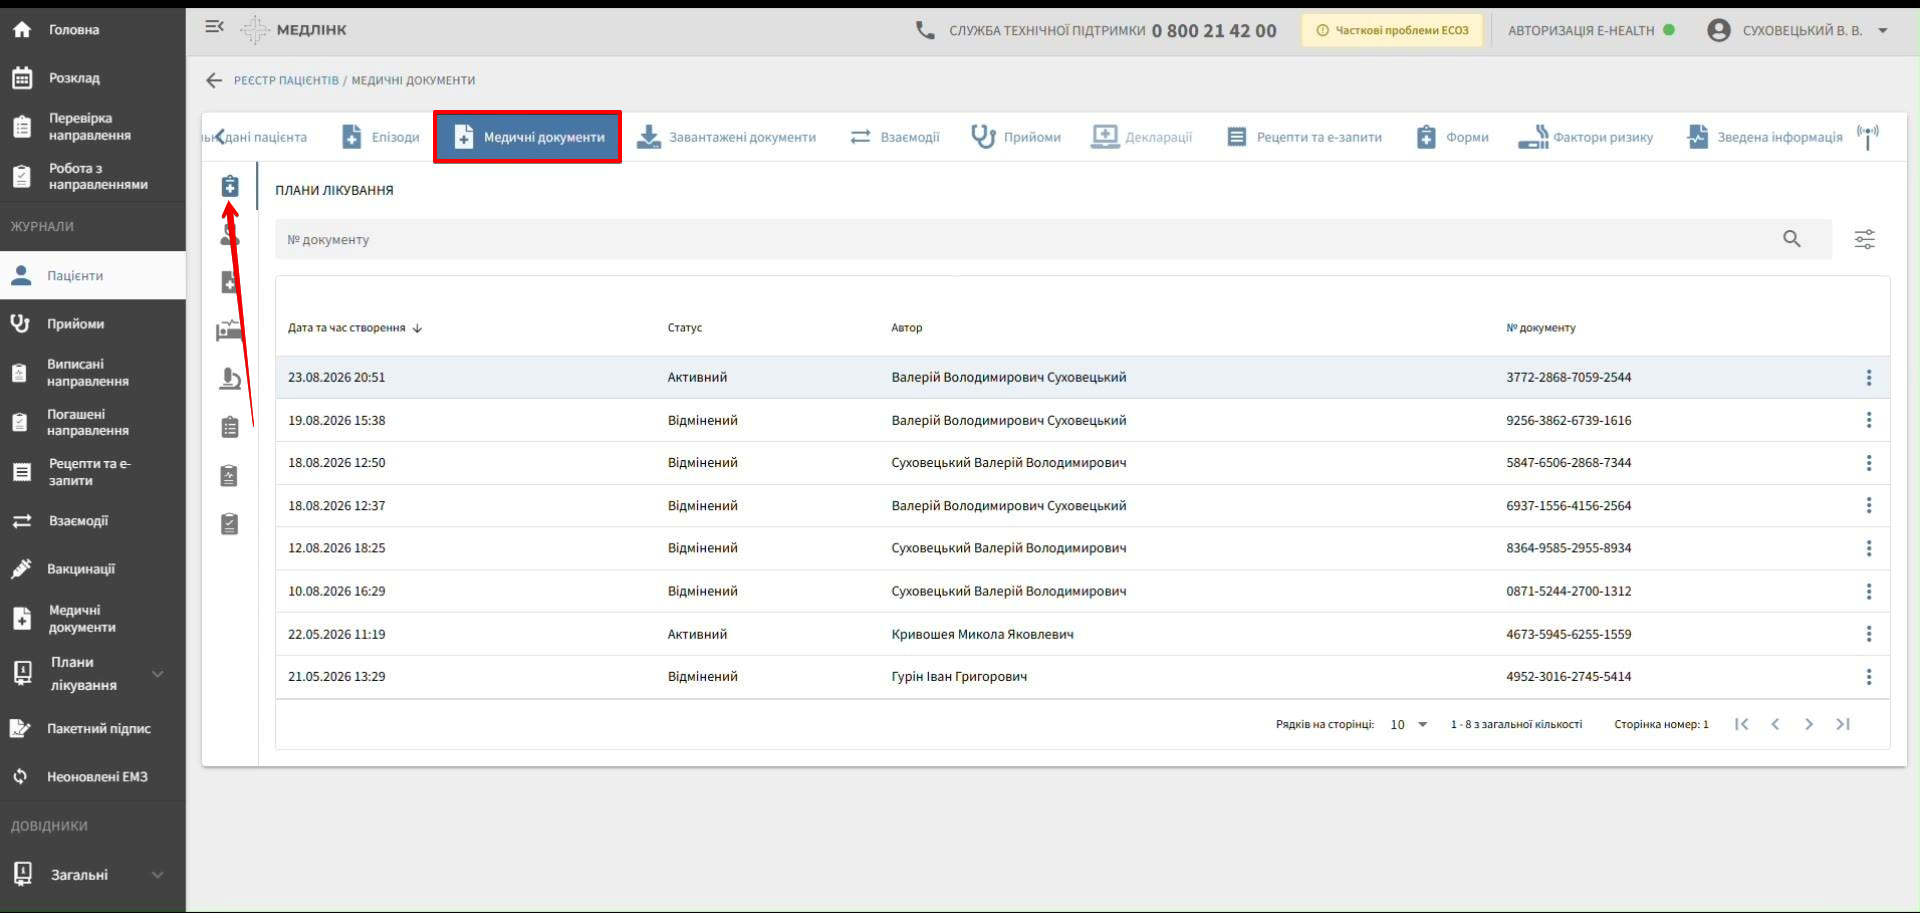
Task: Collapse the sidebar with hamburger menu icon
Action: coord(214,27)
